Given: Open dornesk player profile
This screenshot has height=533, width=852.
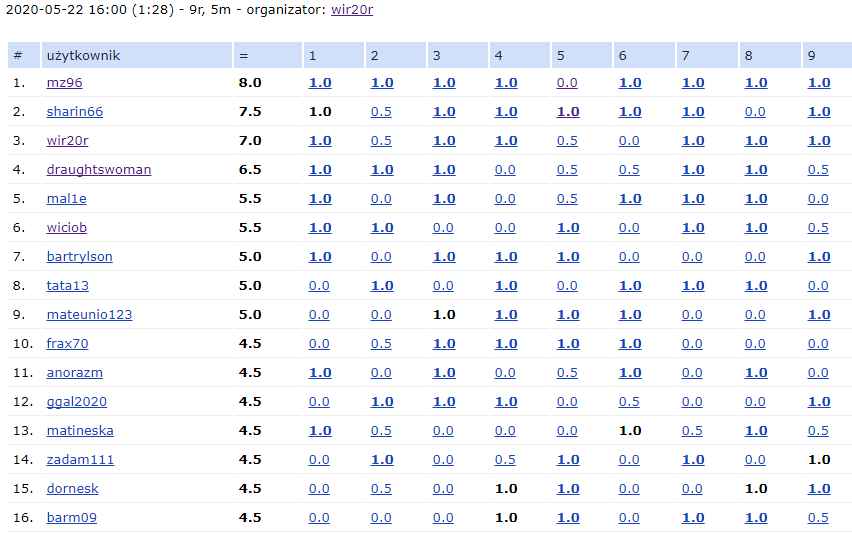Looking at the screenshot, I should tap(72, 489).
